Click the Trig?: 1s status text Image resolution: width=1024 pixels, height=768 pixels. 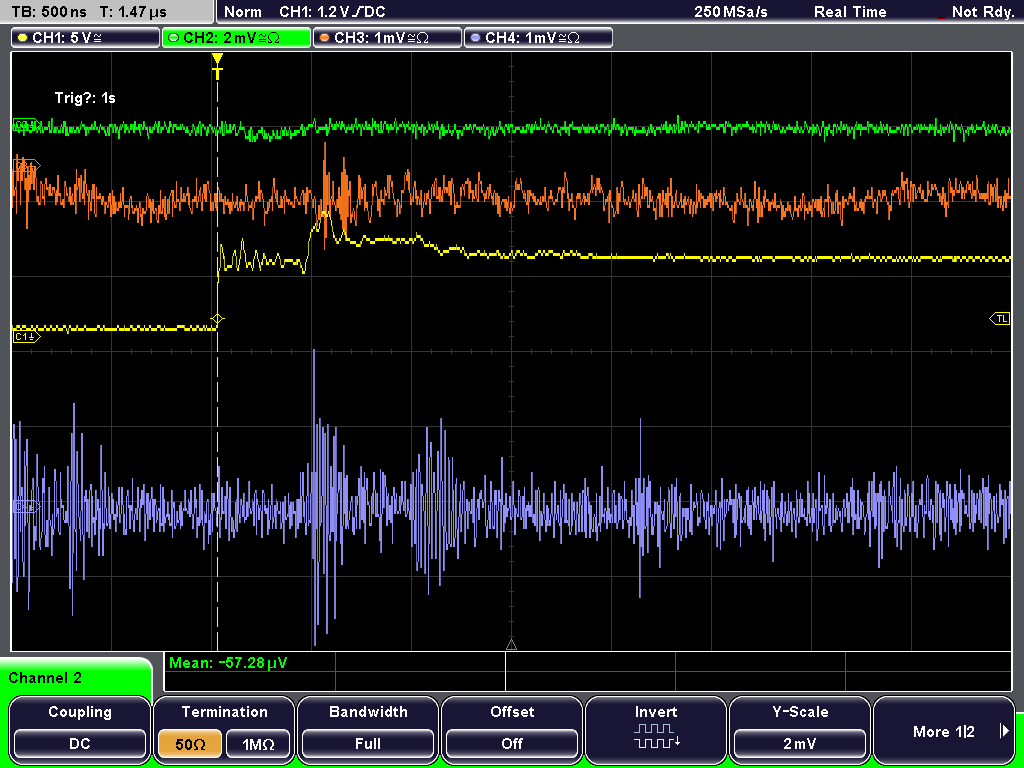pyautogui.click(x=85, y=98)
